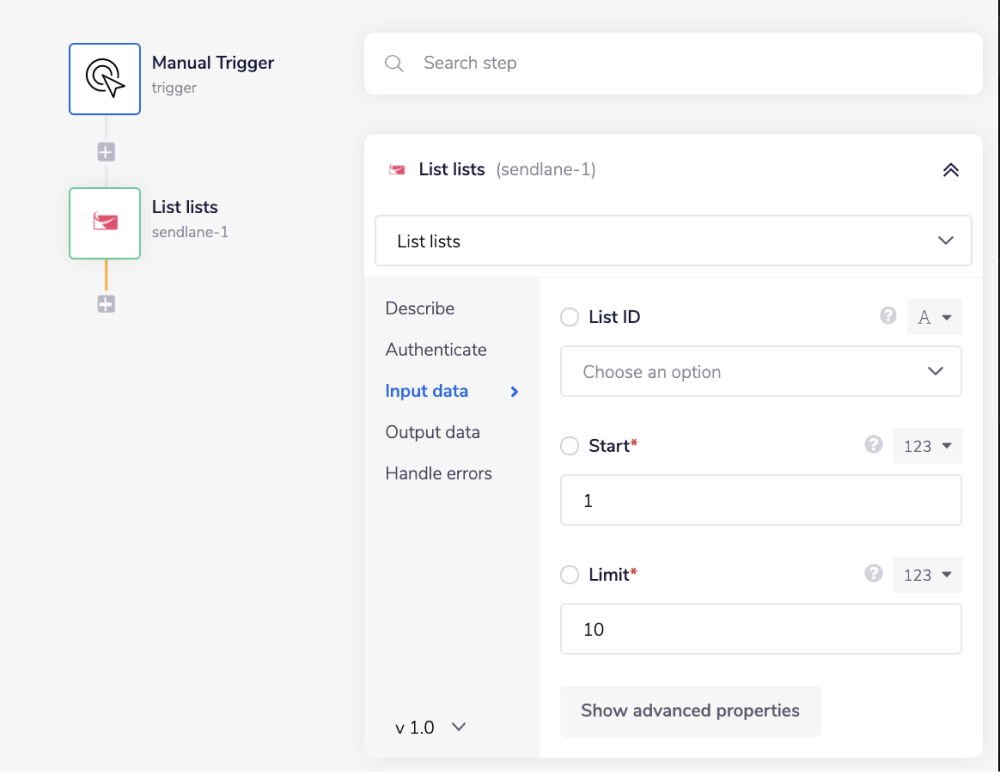Select the Start radio button
This screenshot has height=772, width=1000.
[x=570, y=446]
